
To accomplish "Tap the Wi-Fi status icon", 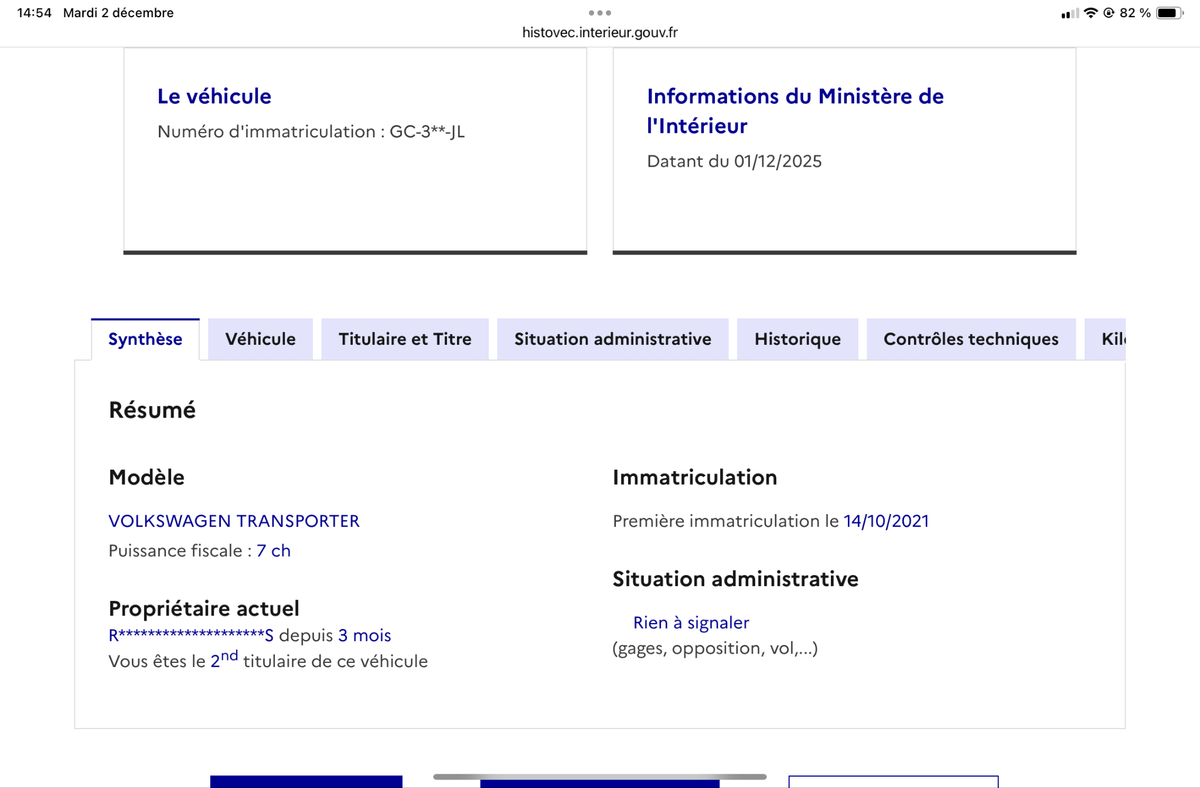I will (1091, 13).
